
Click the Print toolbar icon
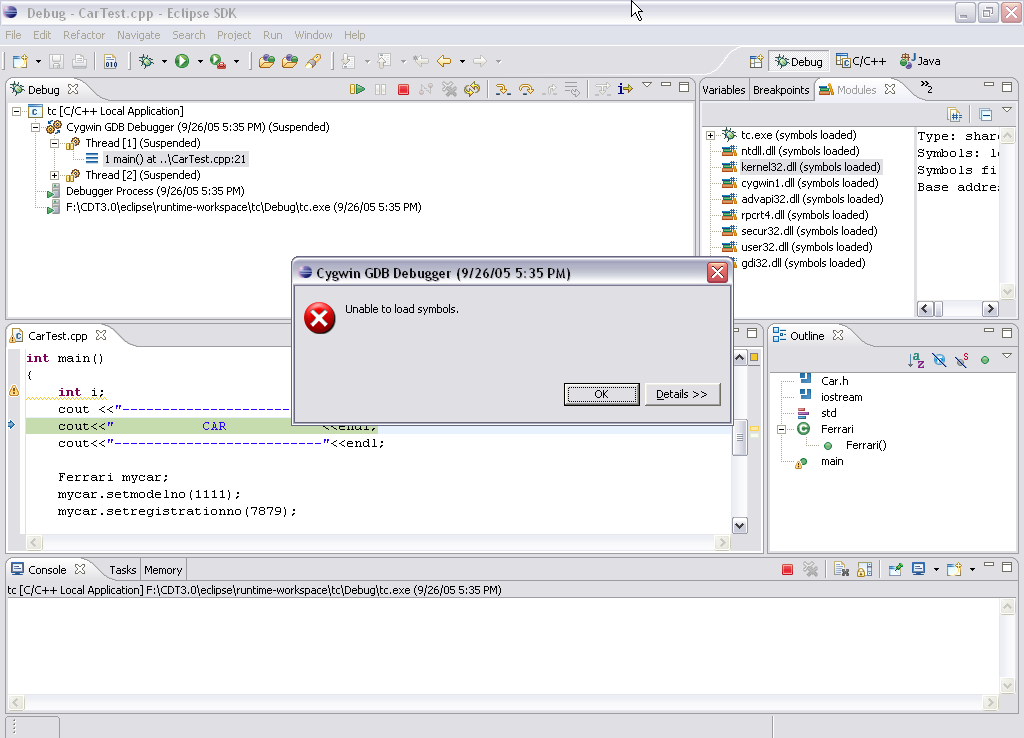point(79,61)
